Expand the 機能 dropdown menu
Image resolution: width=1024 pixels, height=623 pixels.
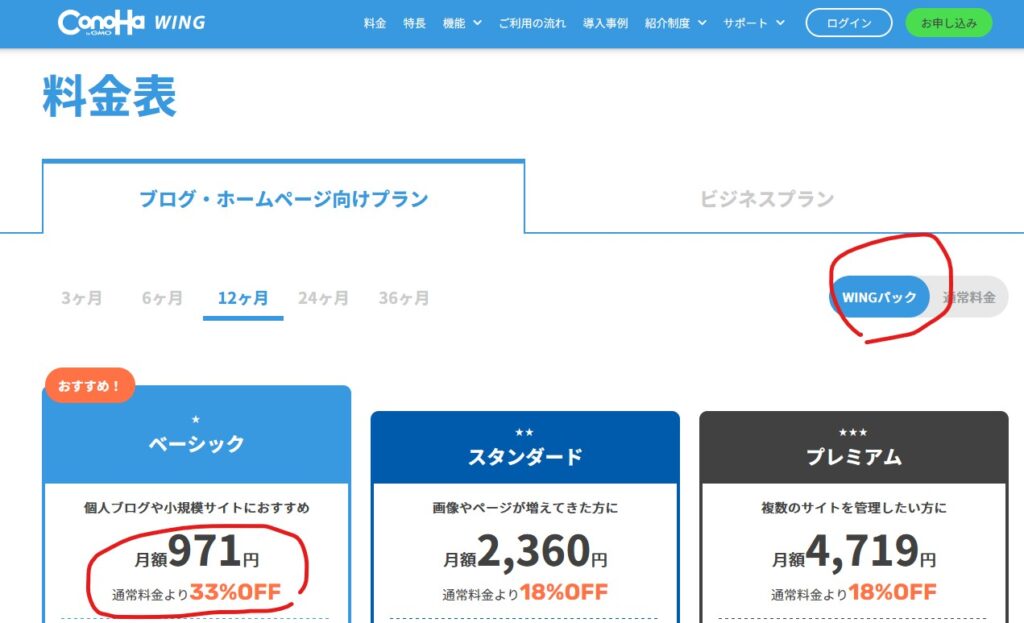(x=461, y=23)
